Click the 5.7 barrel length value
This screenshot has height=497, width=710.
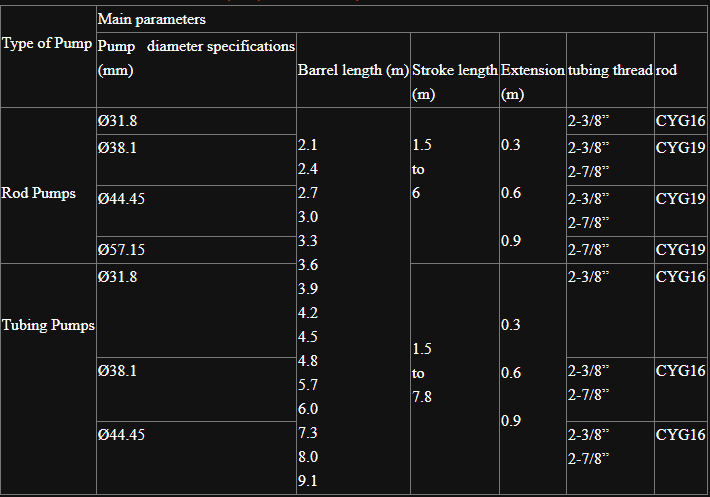pyautogui.click(x=308, y=385)
